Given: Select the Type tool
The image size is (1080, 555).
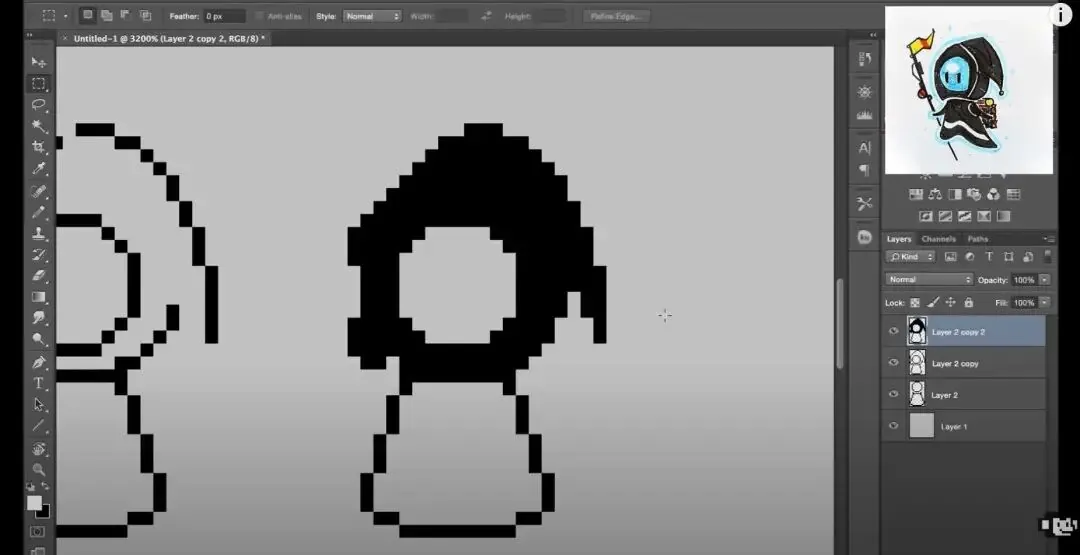Looking at the screenshot, I should [39, 384].
